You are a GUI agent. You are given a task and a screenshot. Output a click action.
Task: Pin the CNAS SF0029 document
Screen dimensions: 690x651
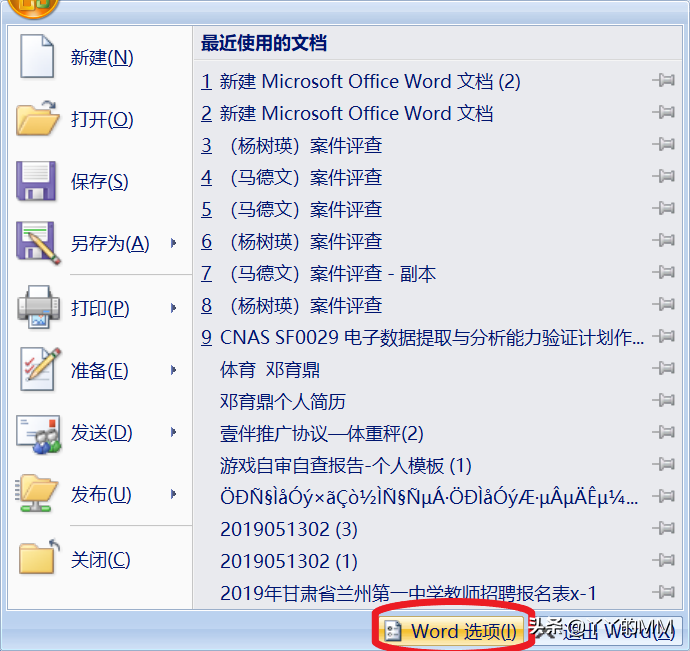(664, 336)
